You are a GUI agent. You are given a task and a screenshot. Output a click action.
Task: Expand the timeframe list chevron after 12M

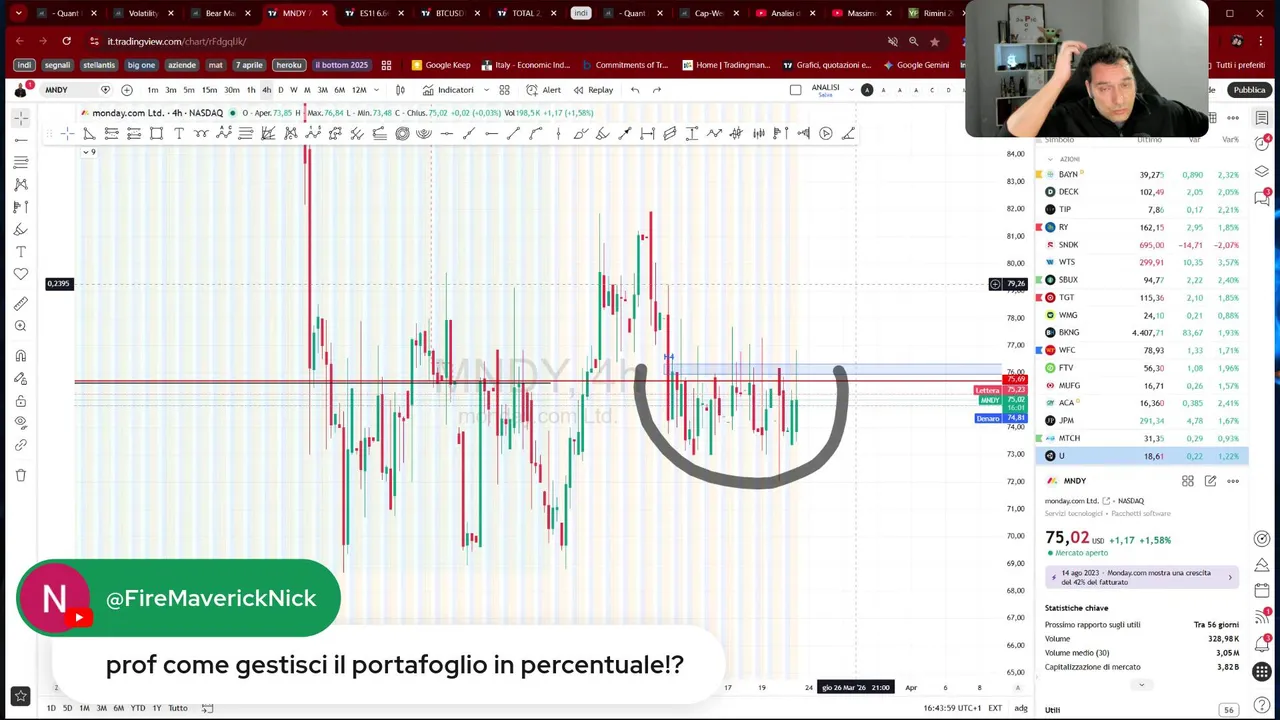coord(376,90)
